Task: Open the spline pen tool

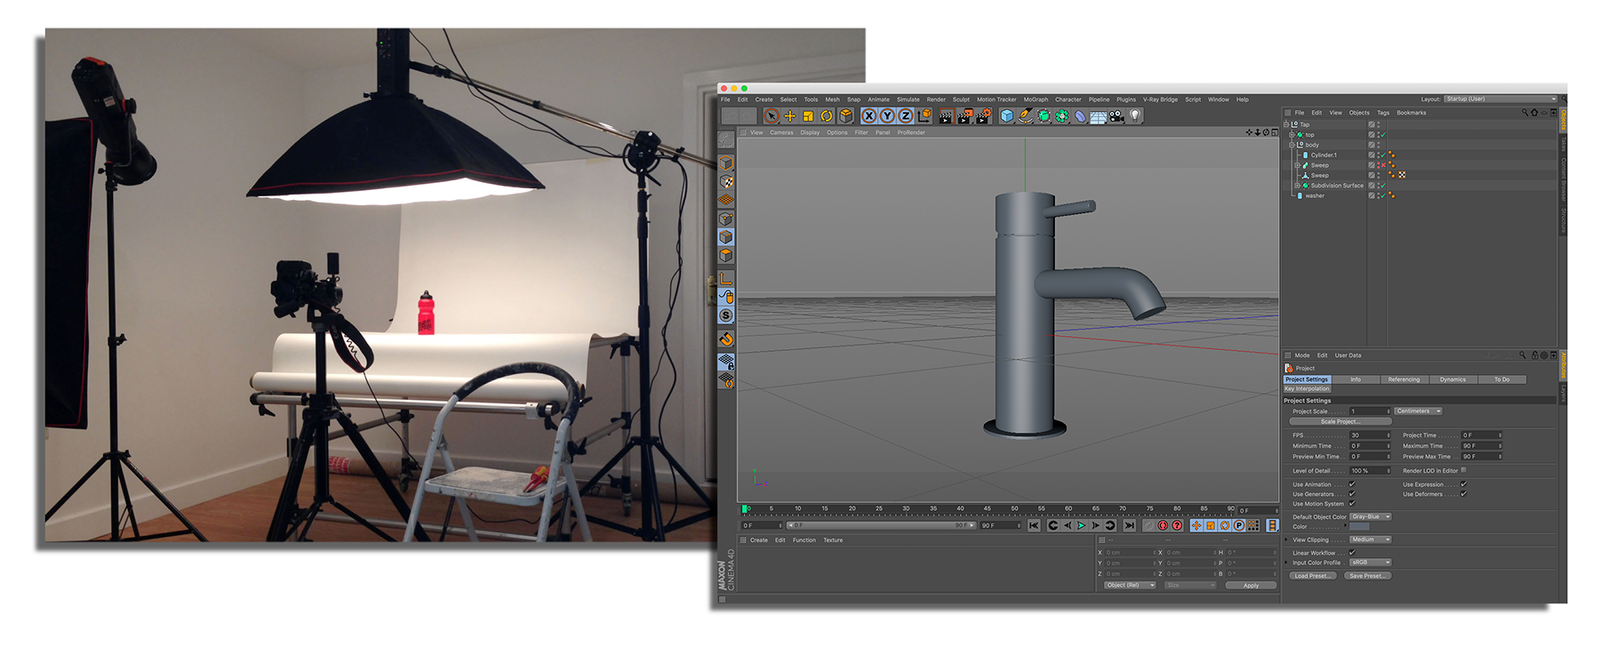Action: coord(1025,116)
